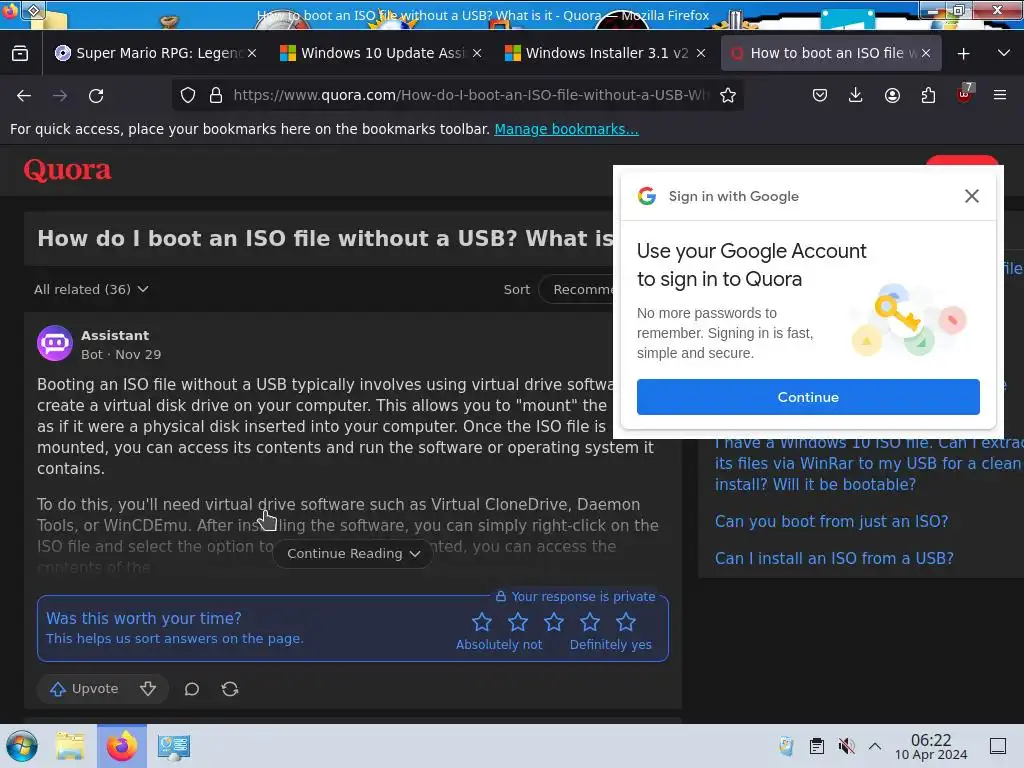Show hidden tray icons arrow
Image resolution: width=1024 pixels, height=768 pixels.
click(875, 746)
